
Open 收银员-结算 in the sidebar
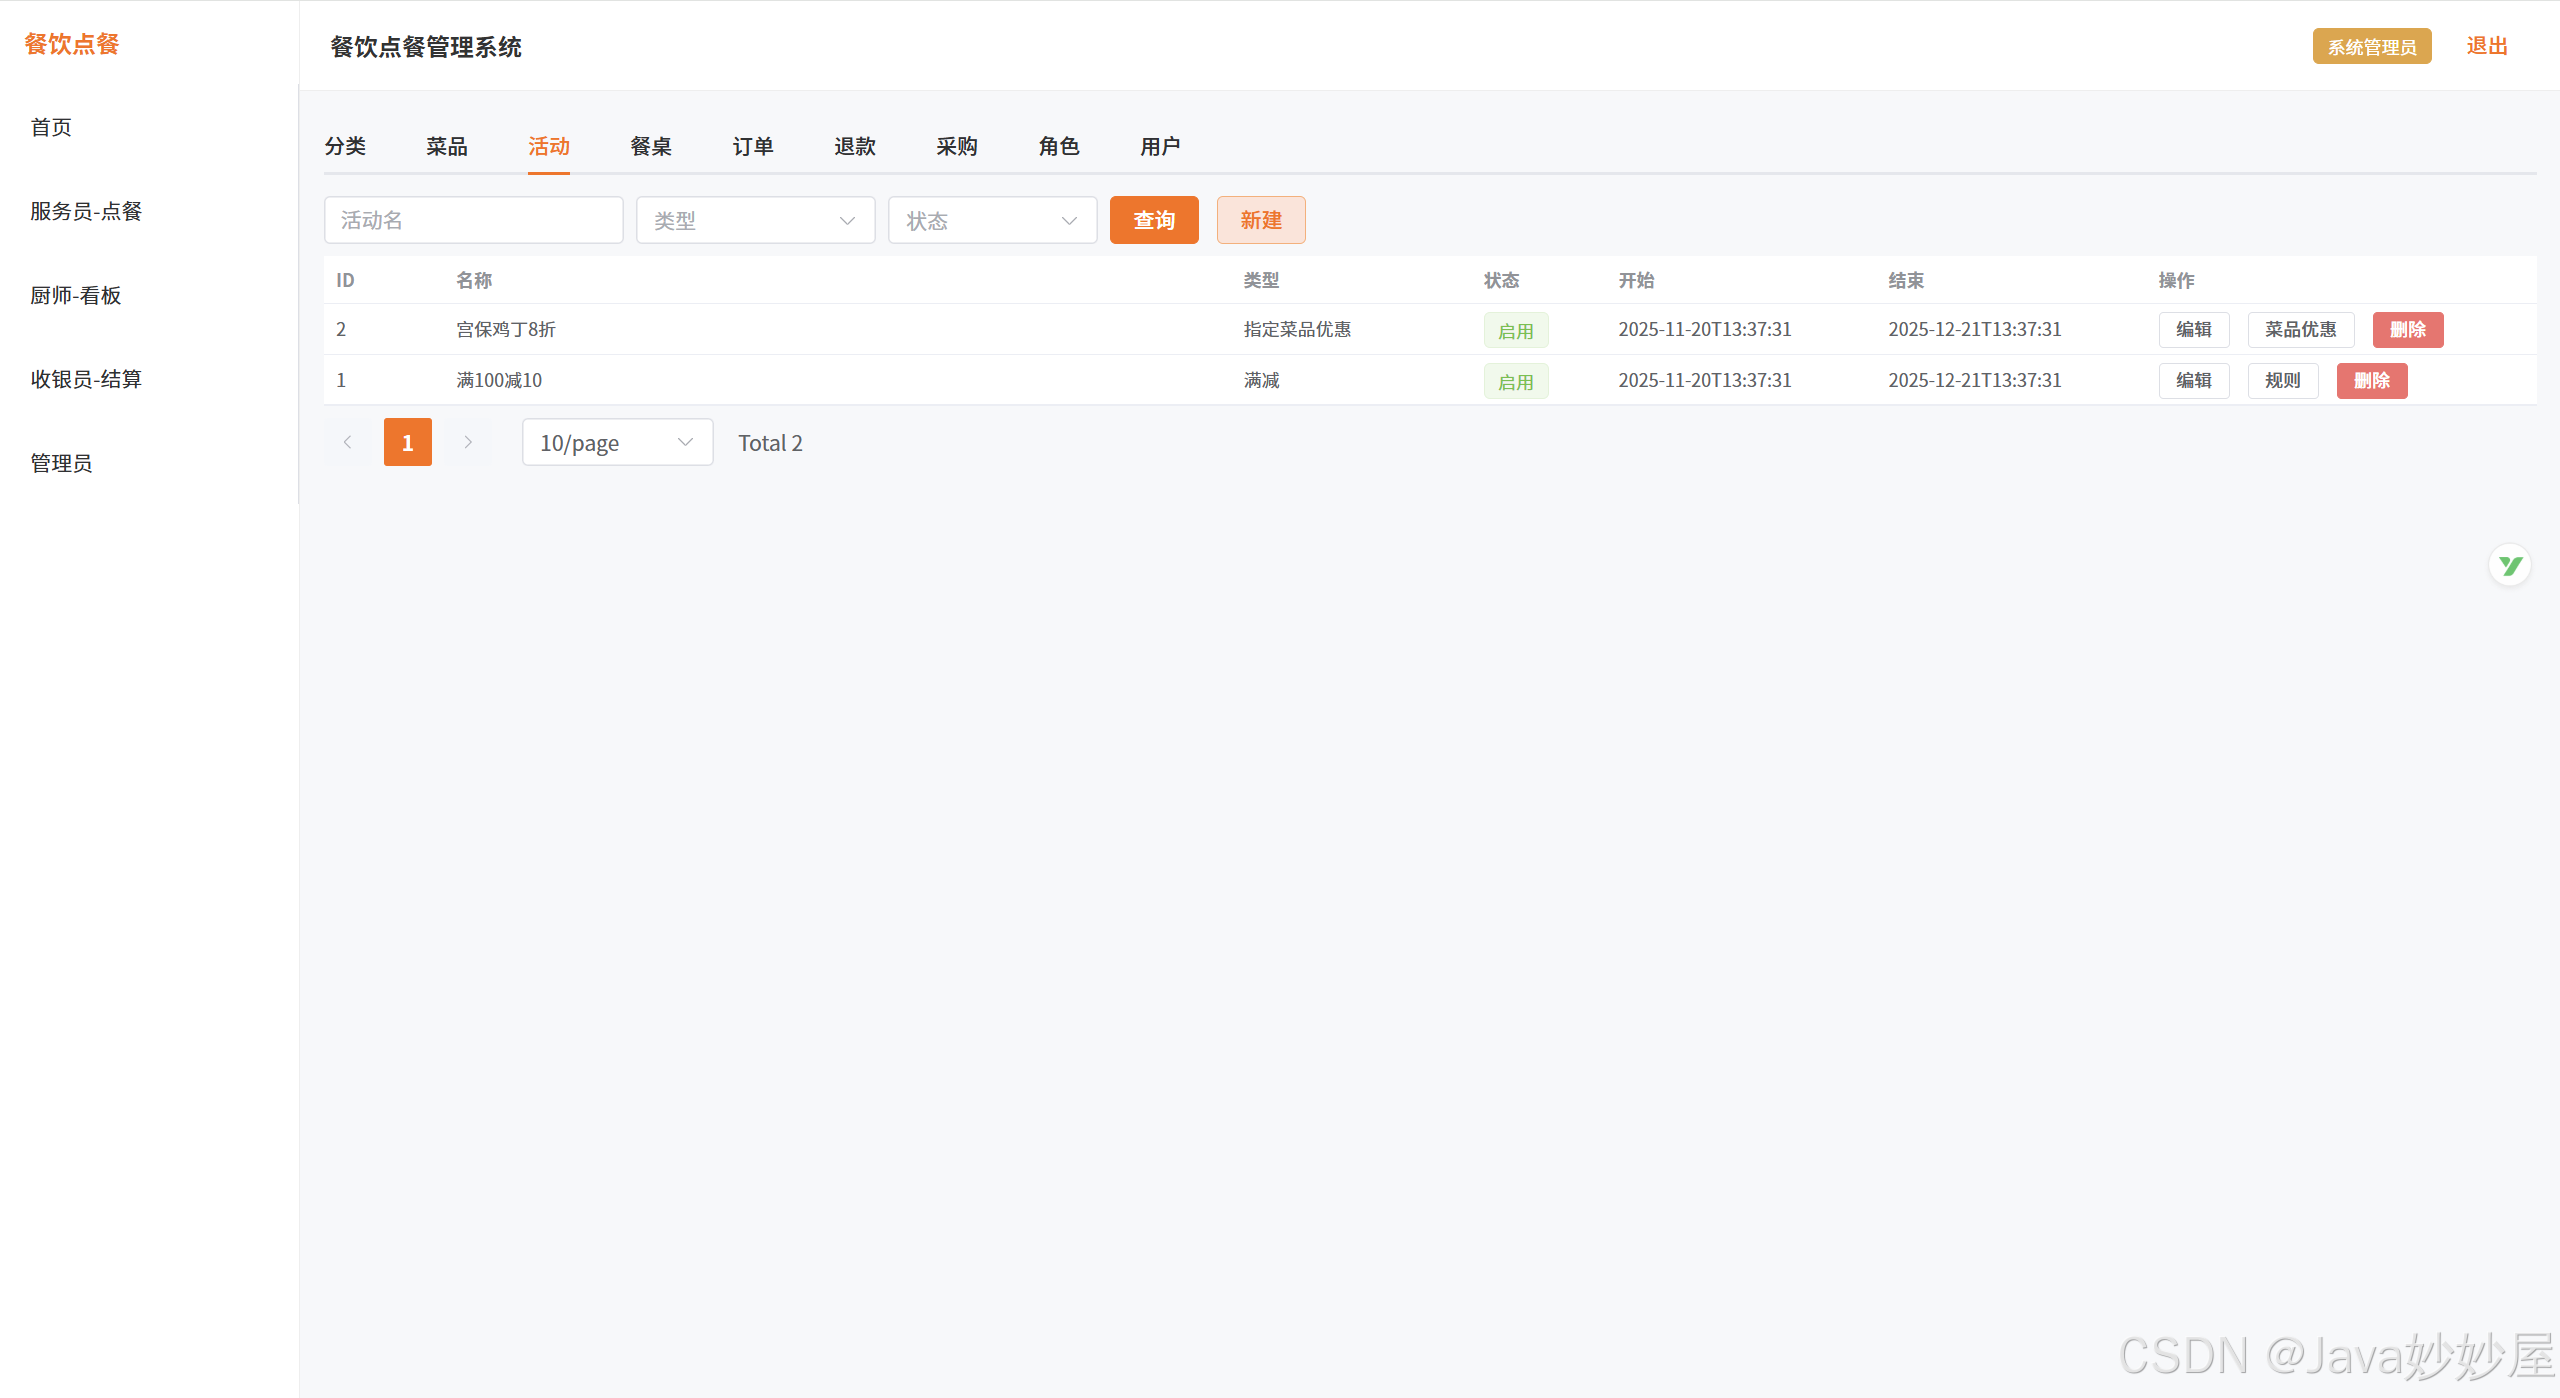pyautogui.click(x=86, y=379)
